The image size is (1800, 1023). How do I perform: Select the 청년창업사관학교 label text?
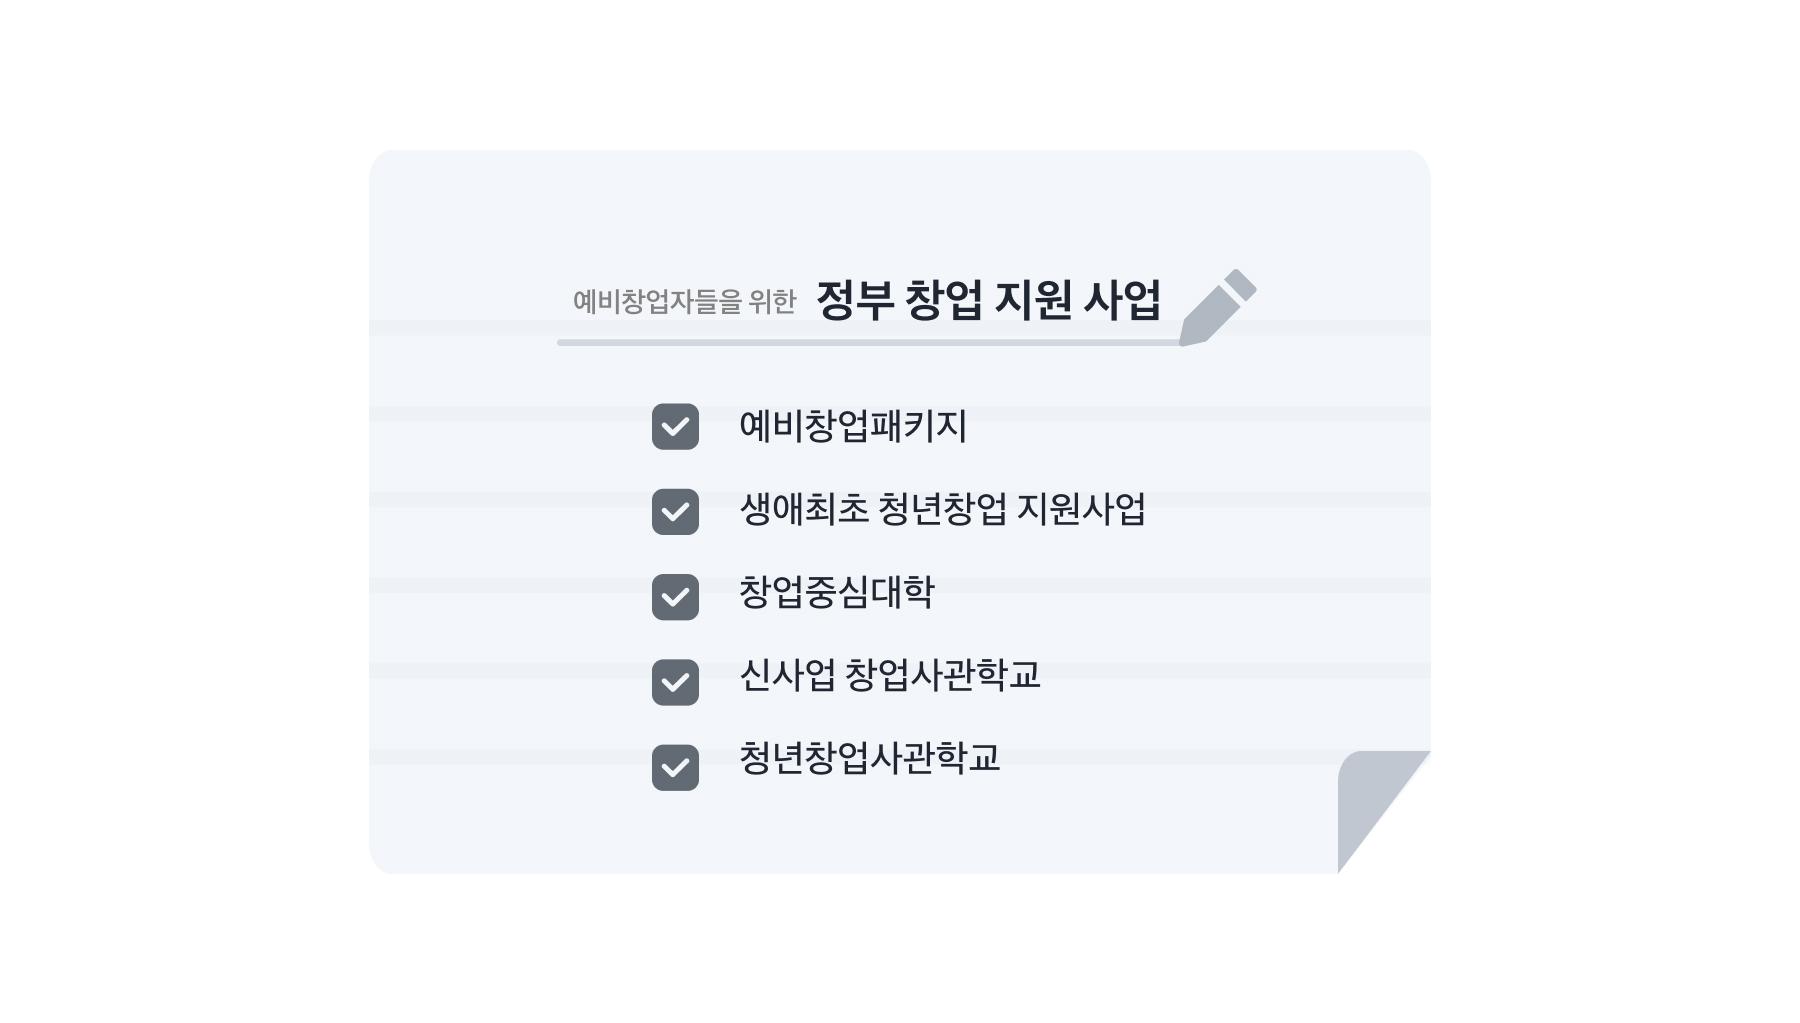(x=869, y=758)
